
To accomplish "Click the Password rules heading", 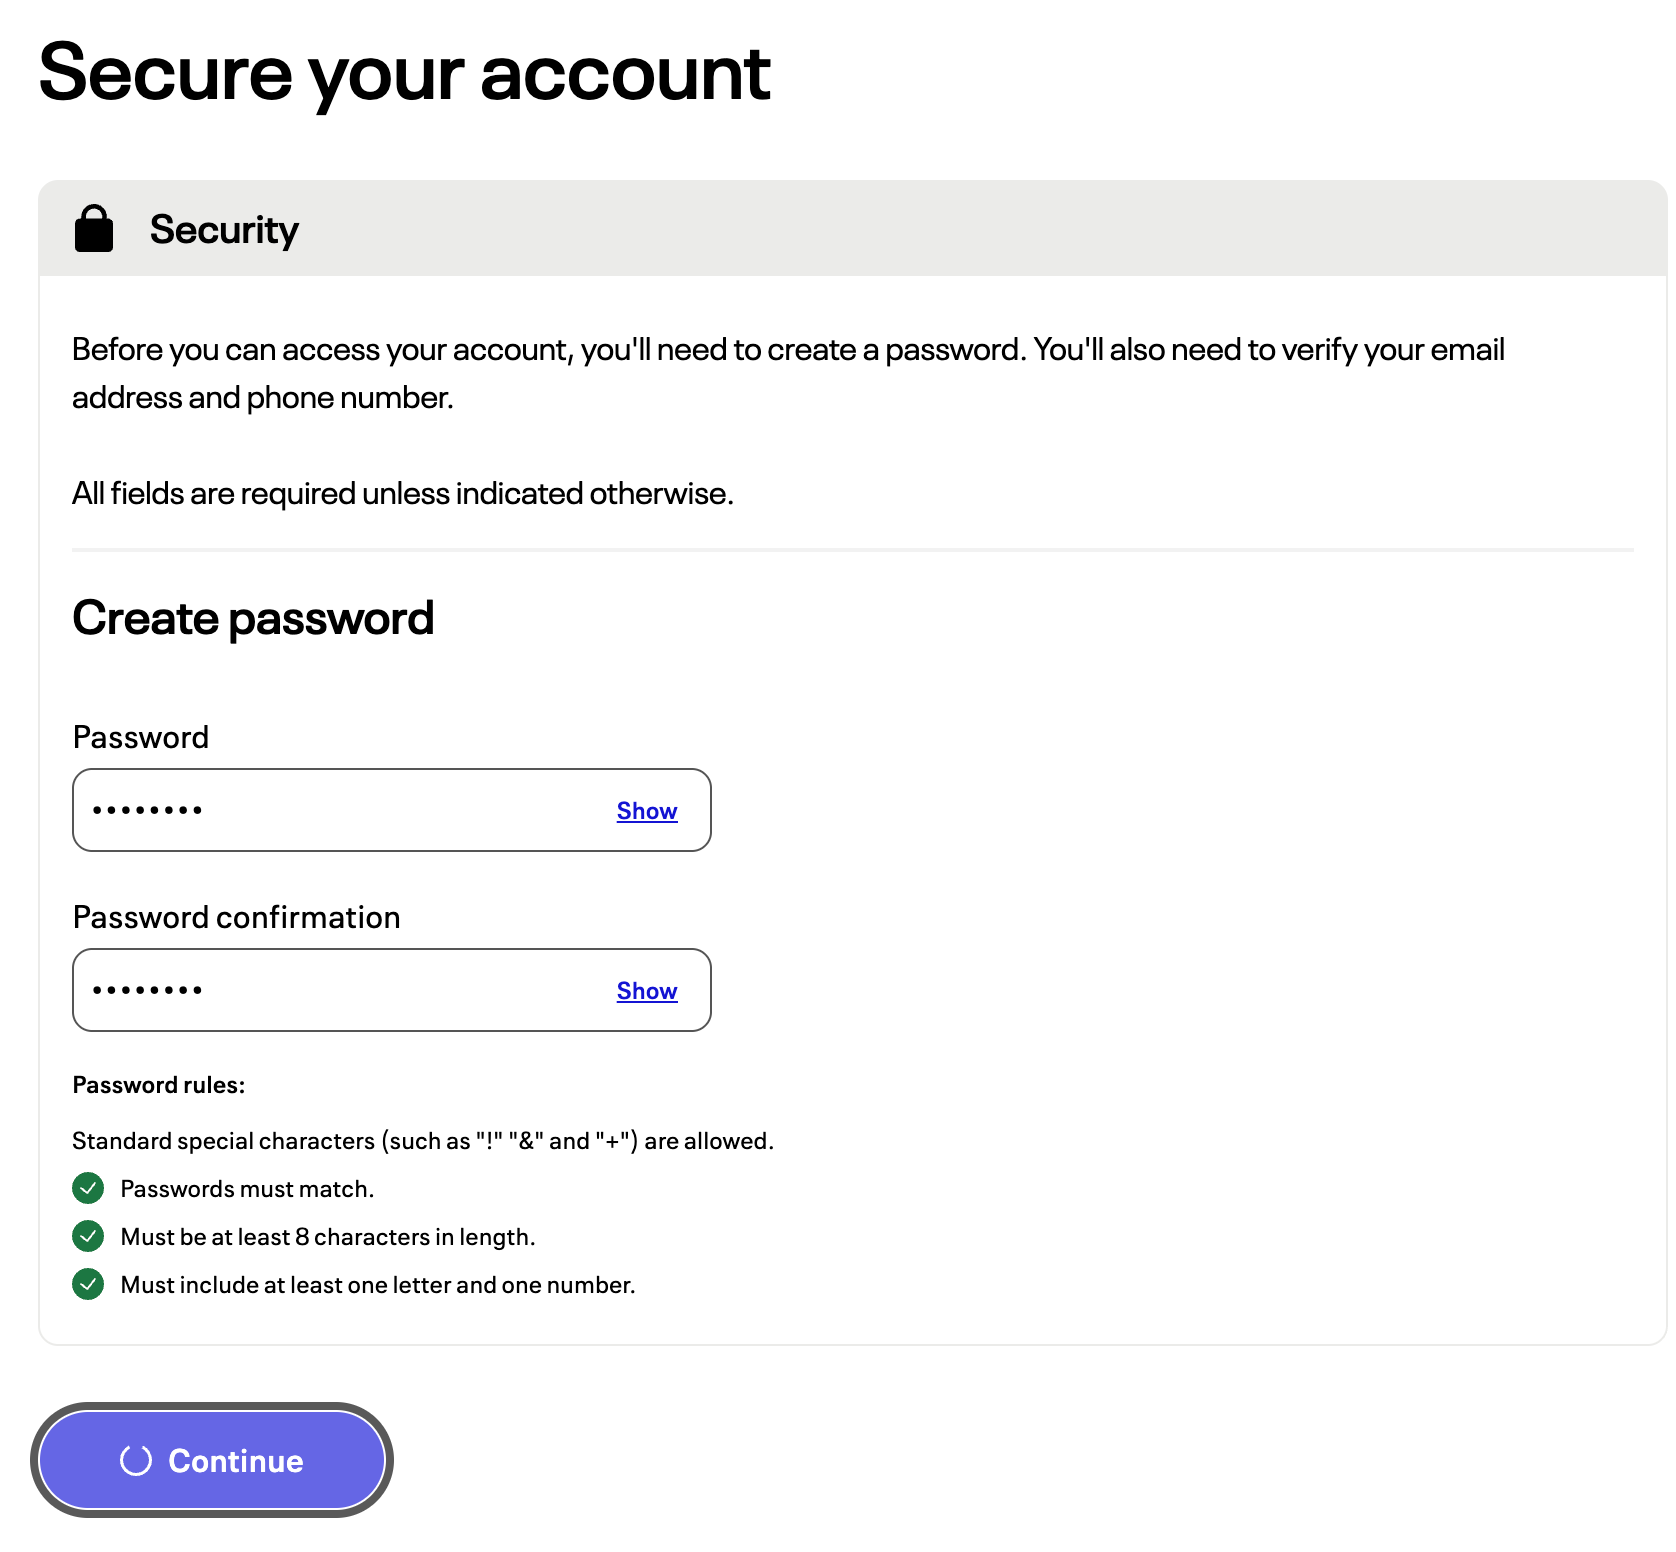I will tap(159, 1085).
